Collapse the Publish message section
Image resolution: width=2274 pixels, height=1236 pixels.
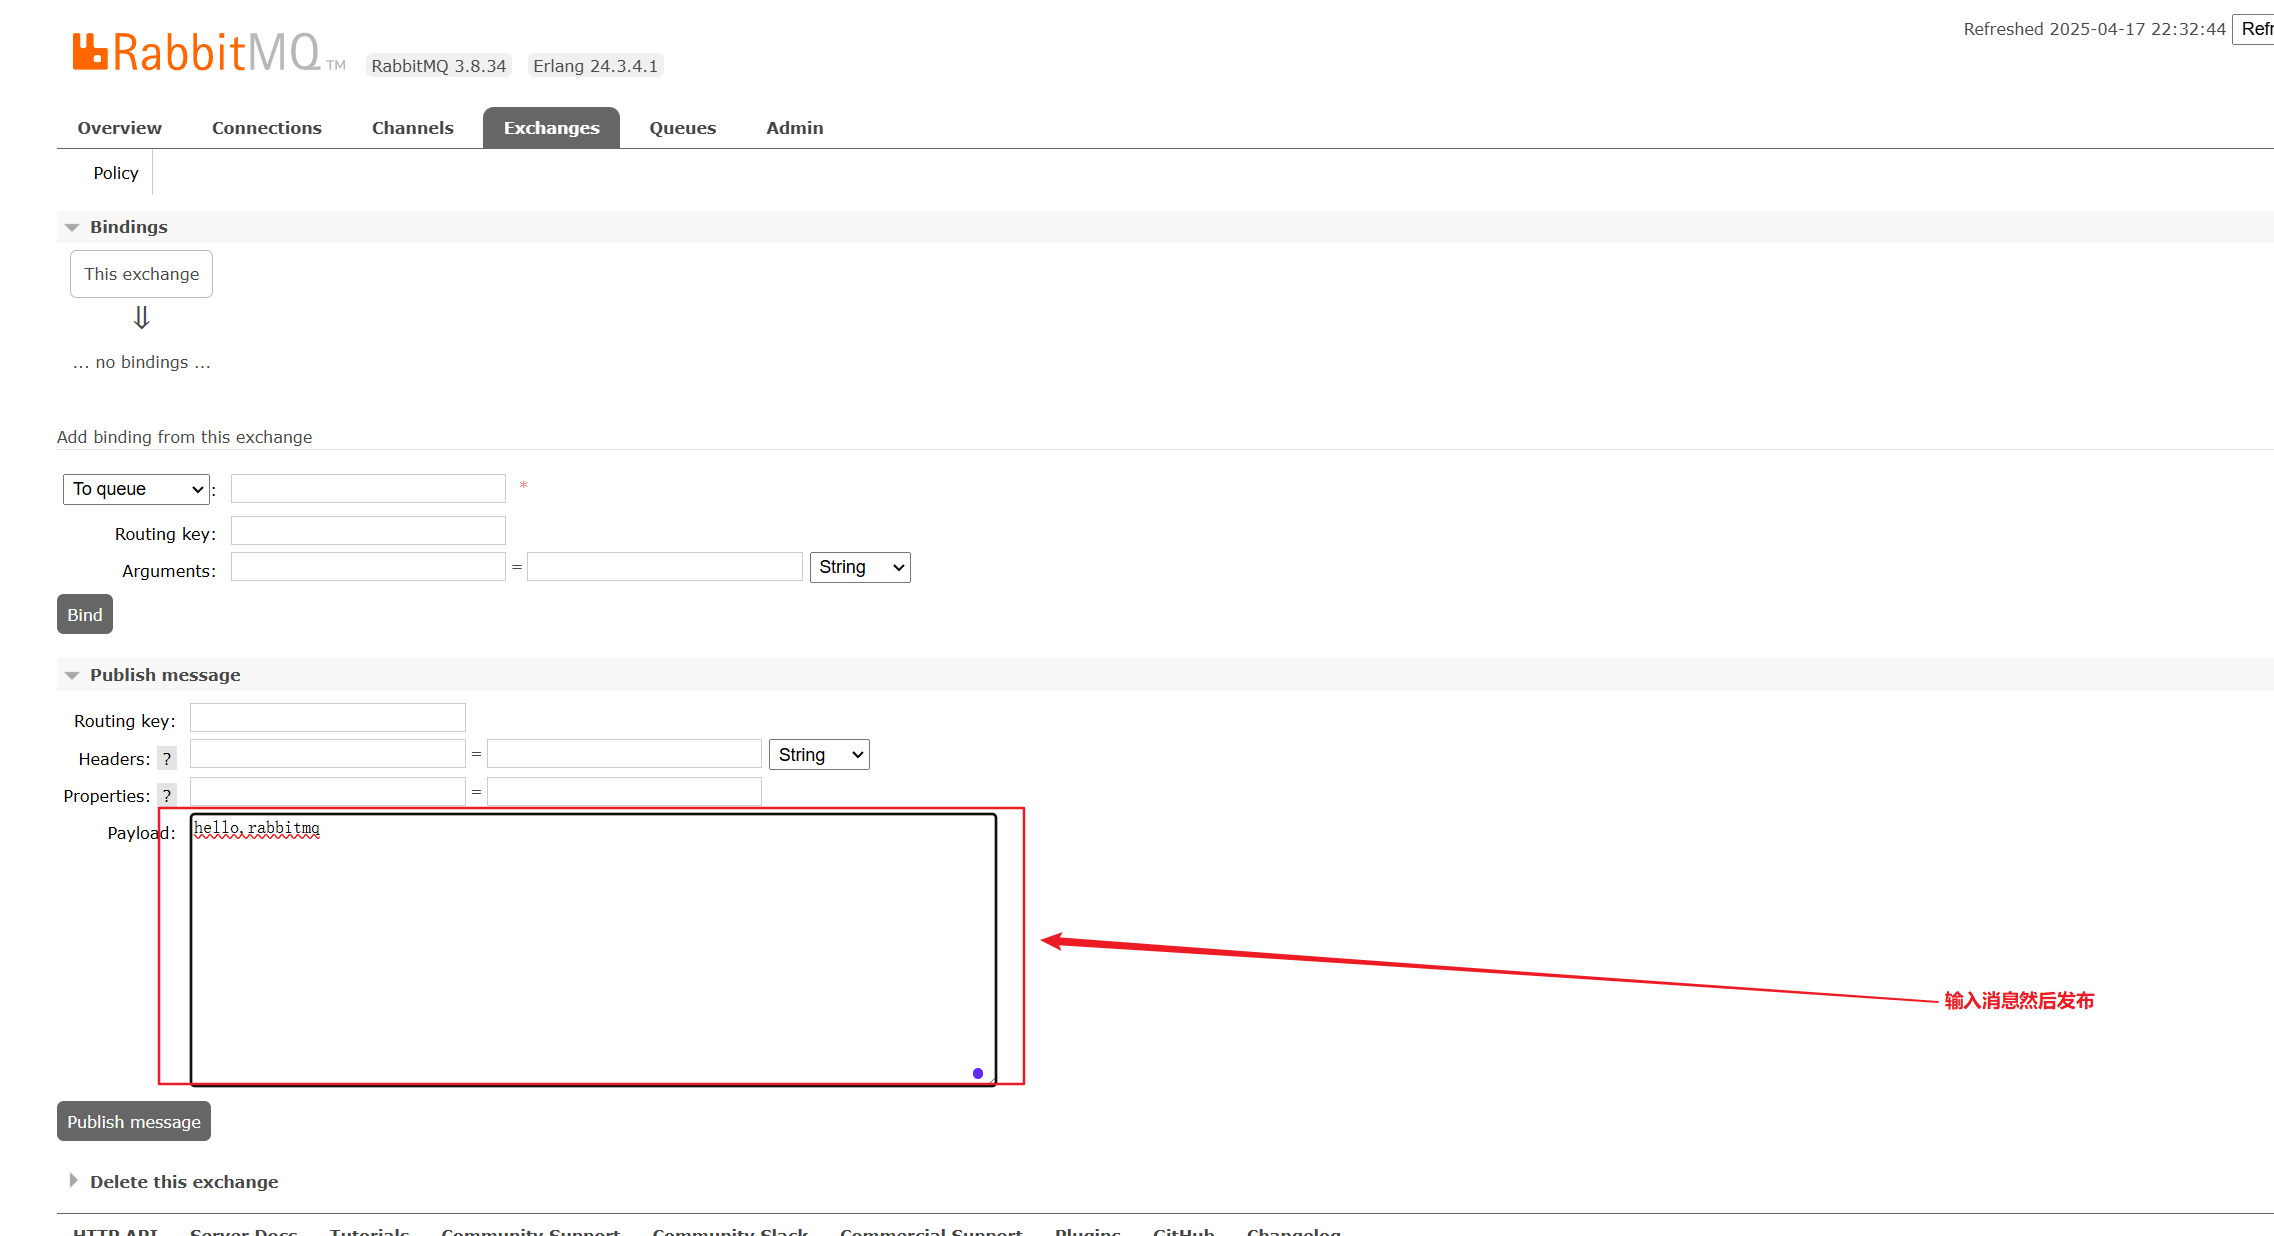(72, 676)
